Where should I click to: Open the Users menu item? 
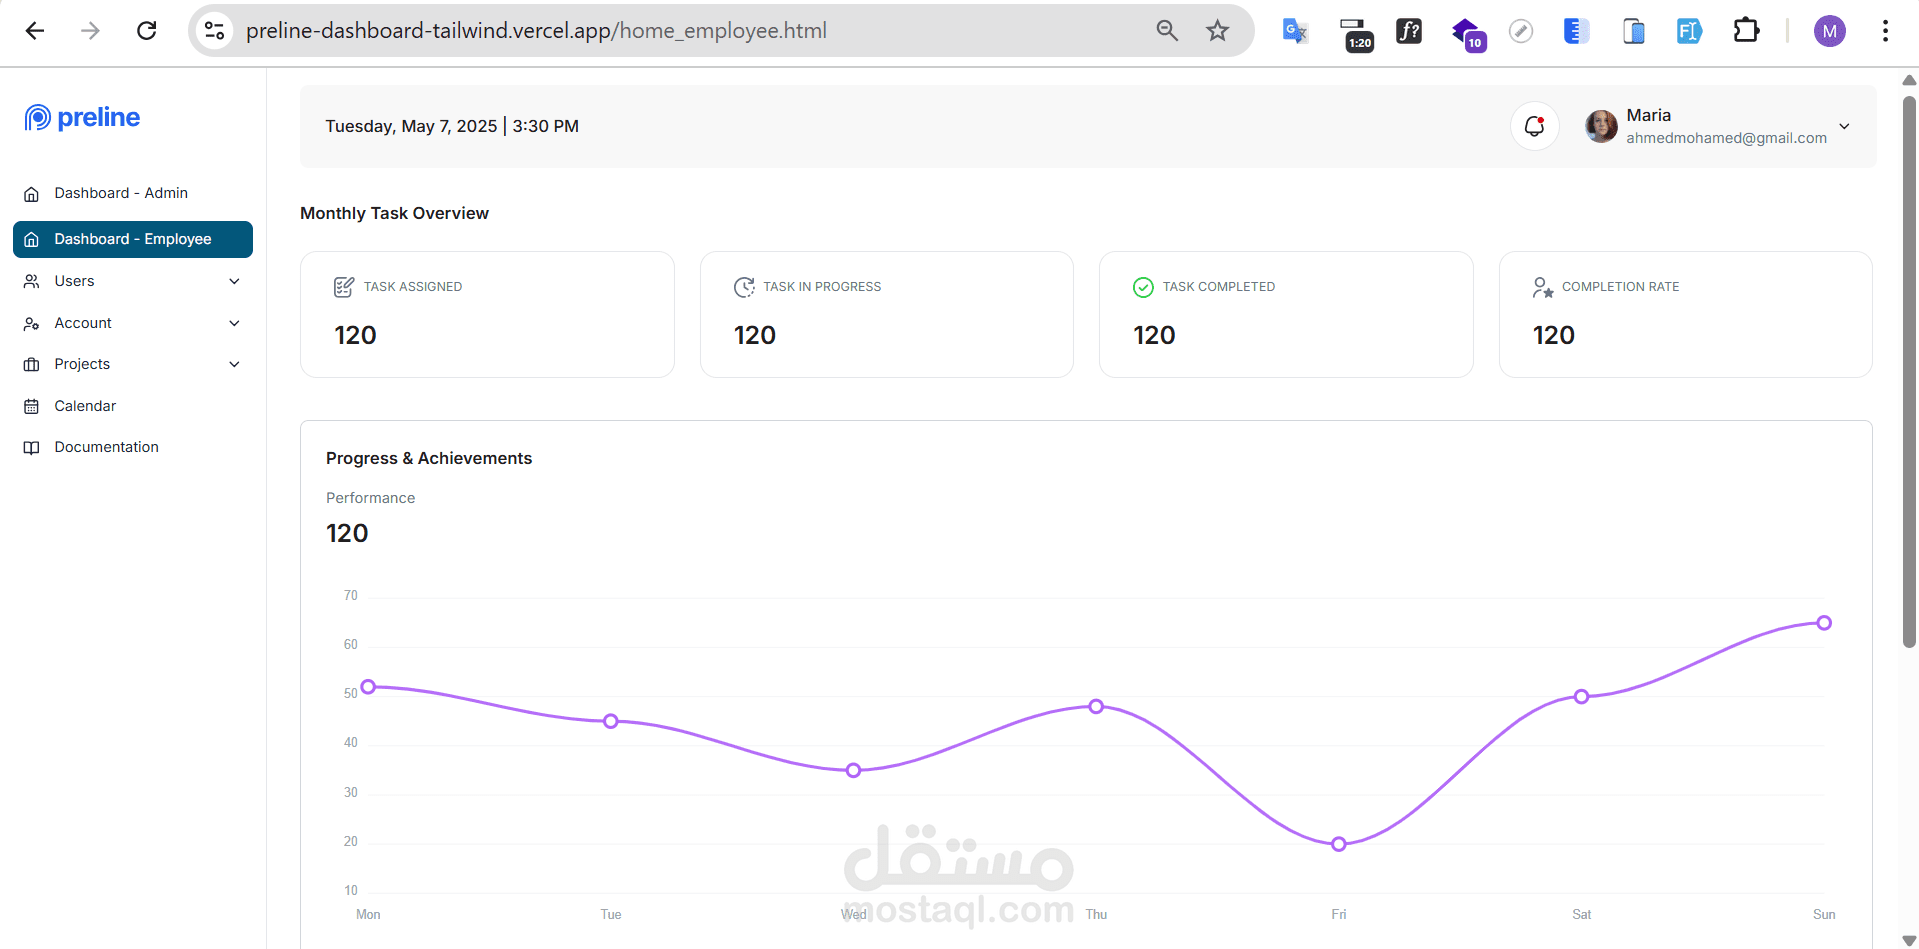pos(133,281)
